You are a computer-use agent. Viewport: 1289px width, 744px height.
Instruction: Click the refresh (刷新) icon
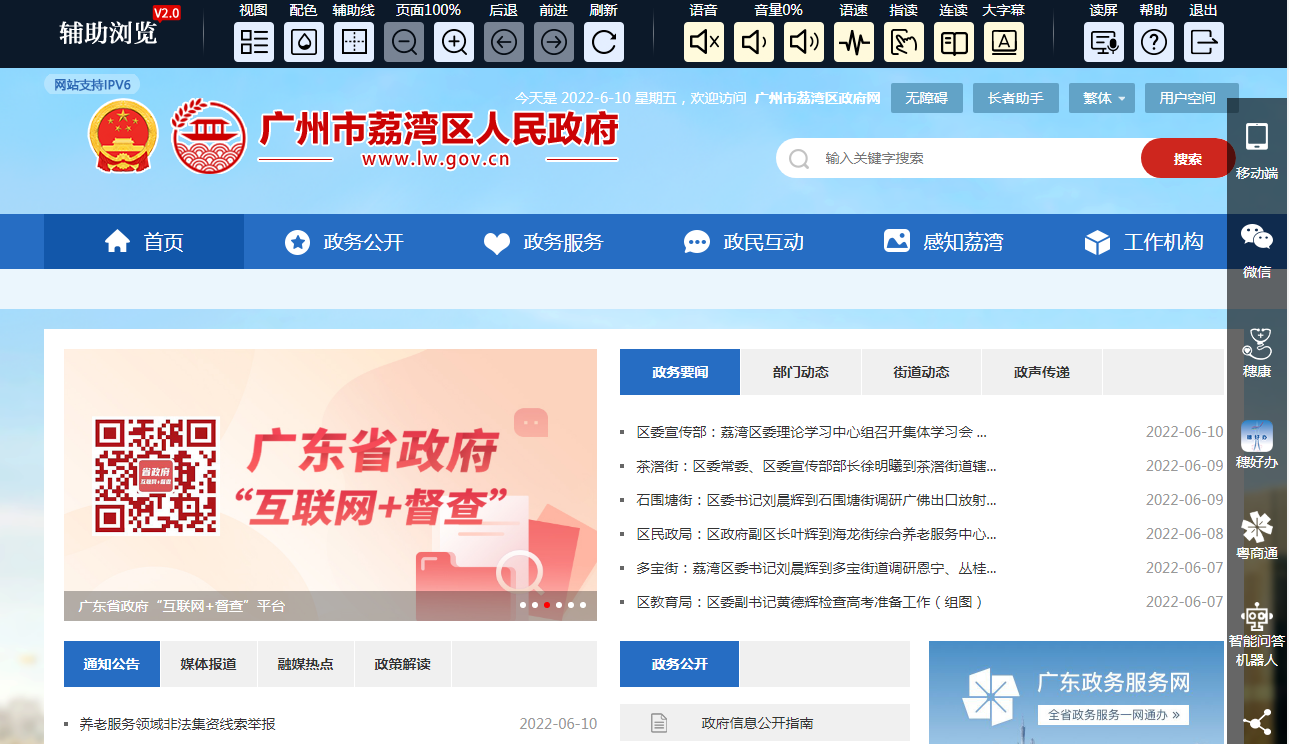coord(604,43)
